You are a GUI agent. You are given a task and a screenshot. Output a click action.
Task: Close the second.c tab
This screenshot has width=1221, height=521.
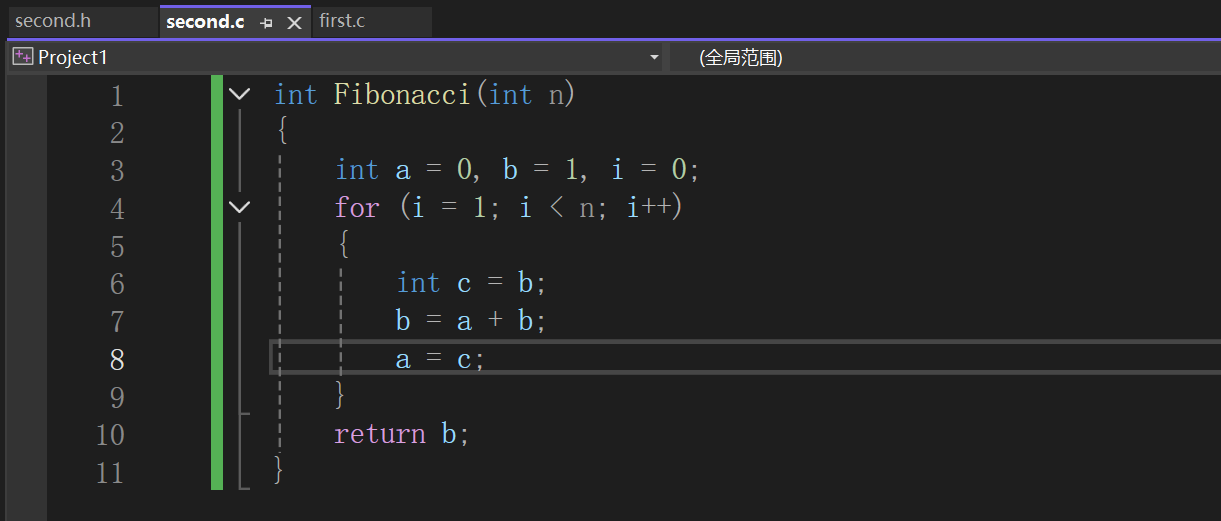[294, 23]
